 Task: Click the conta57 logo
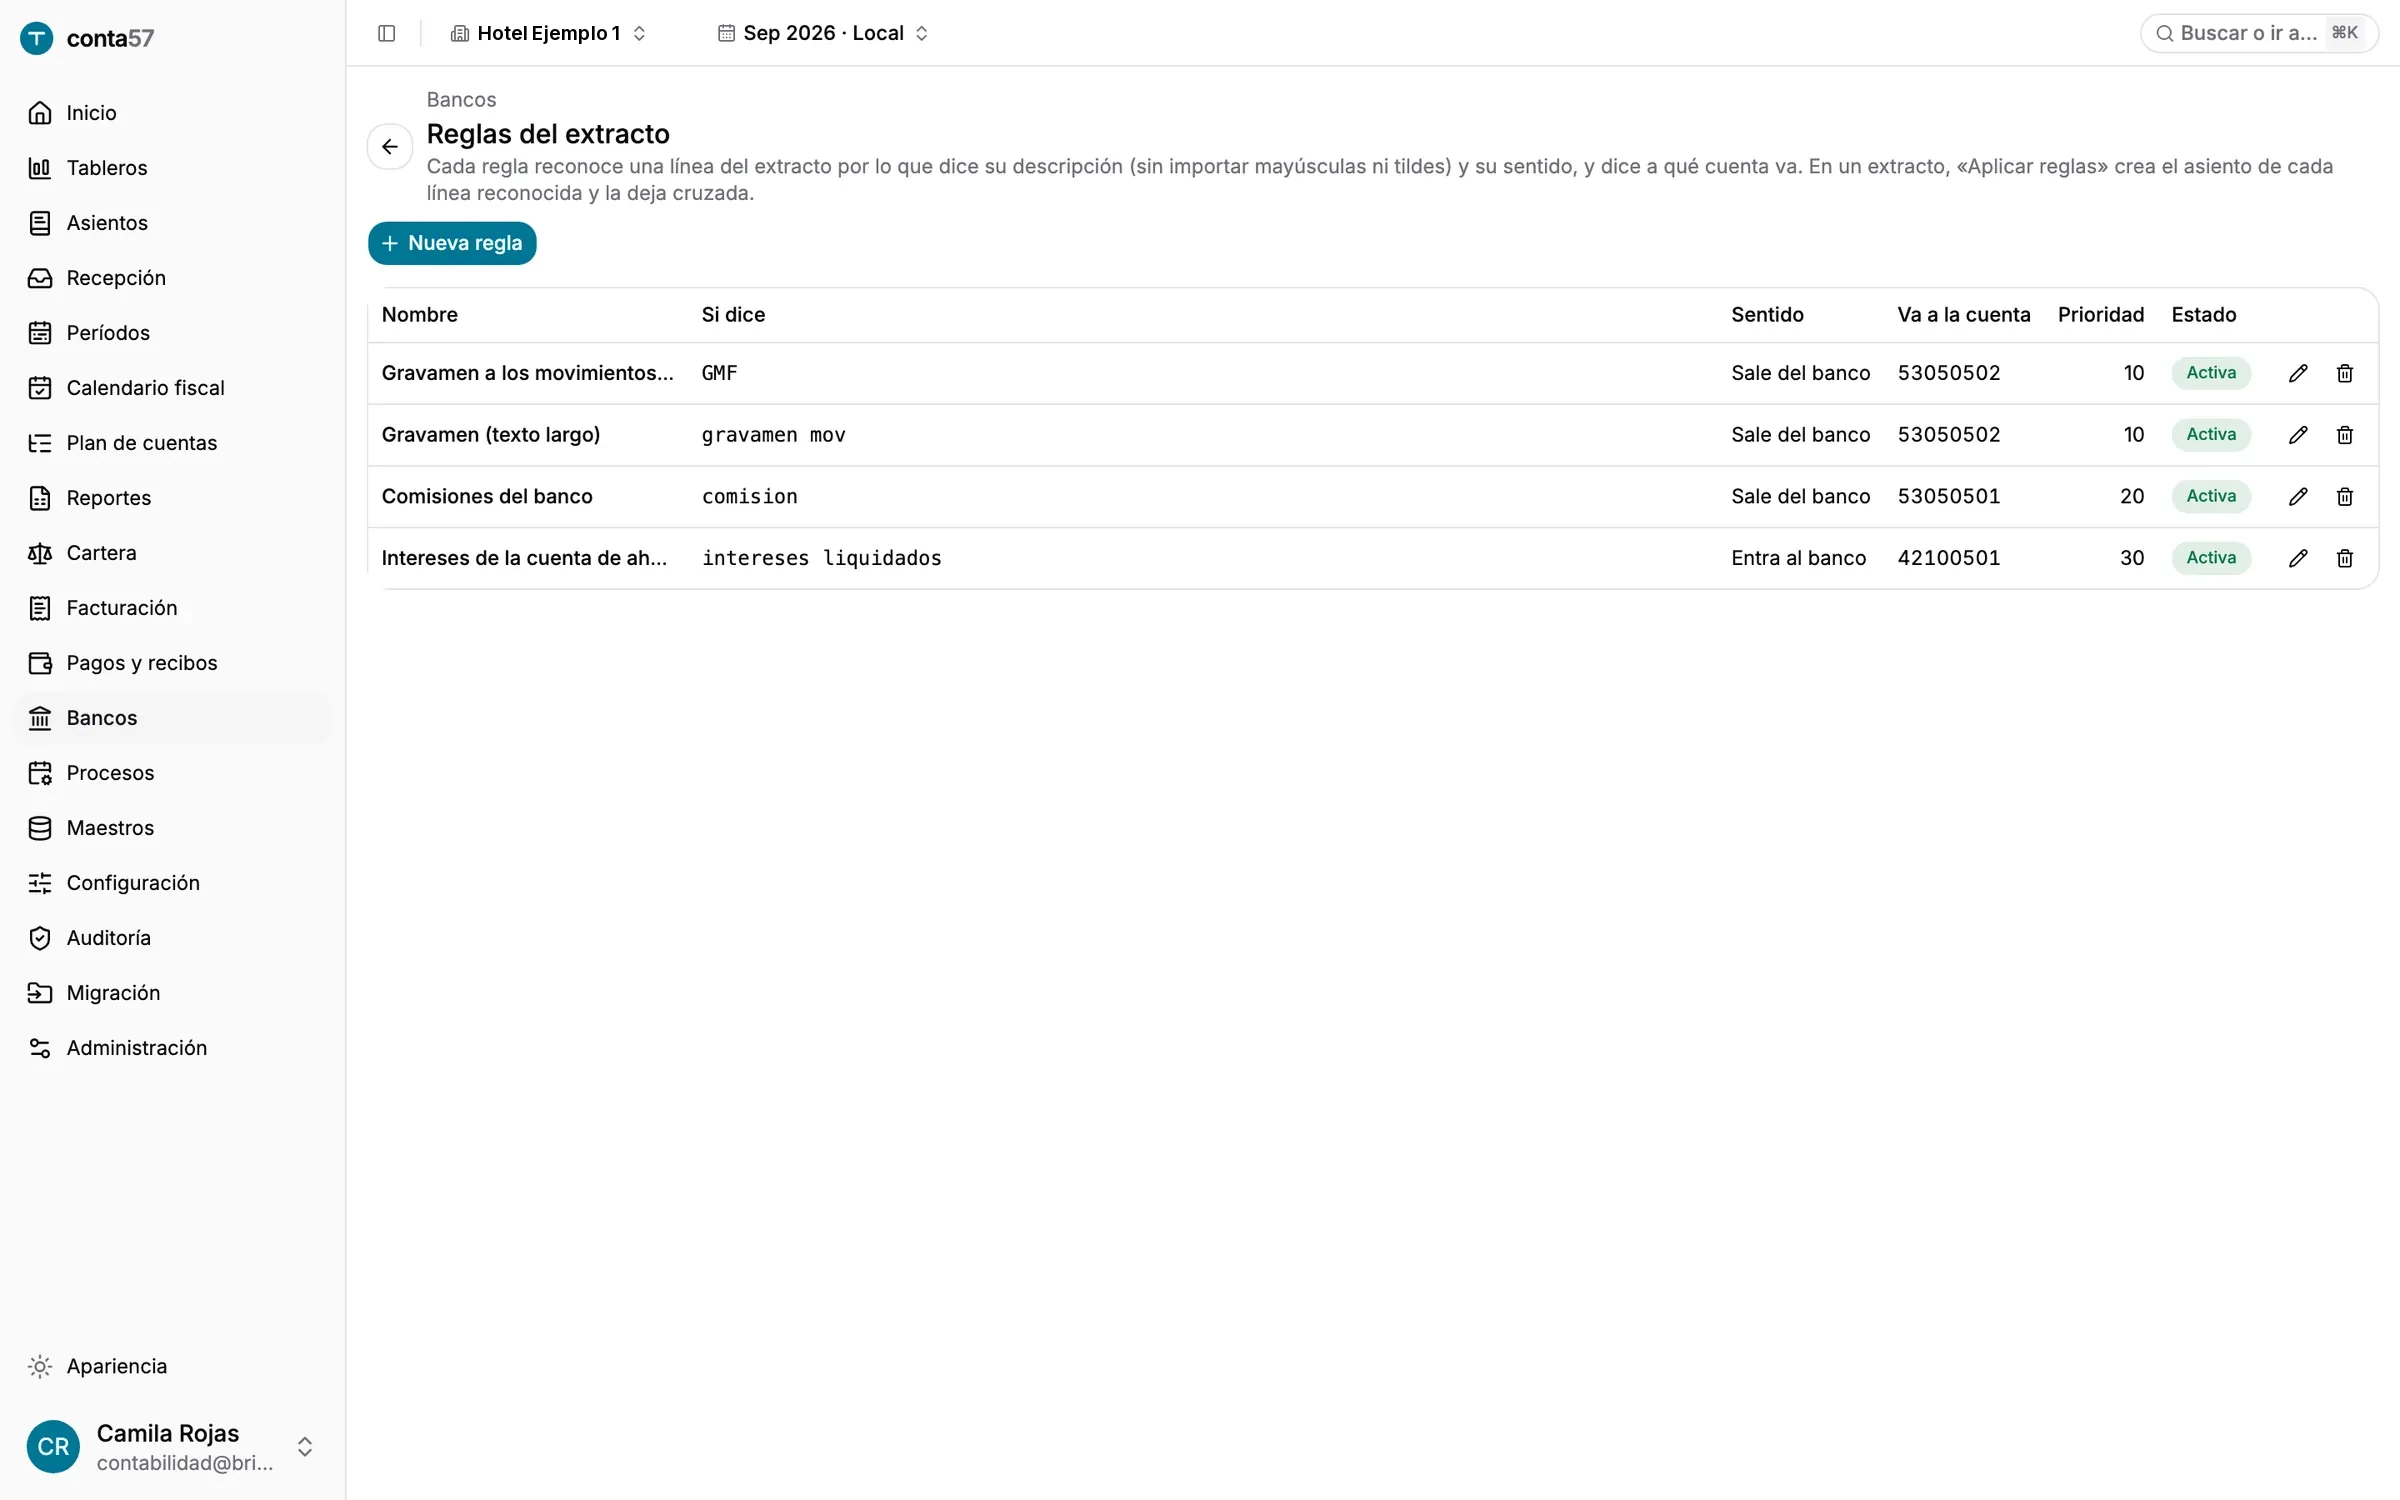[88, 38]
